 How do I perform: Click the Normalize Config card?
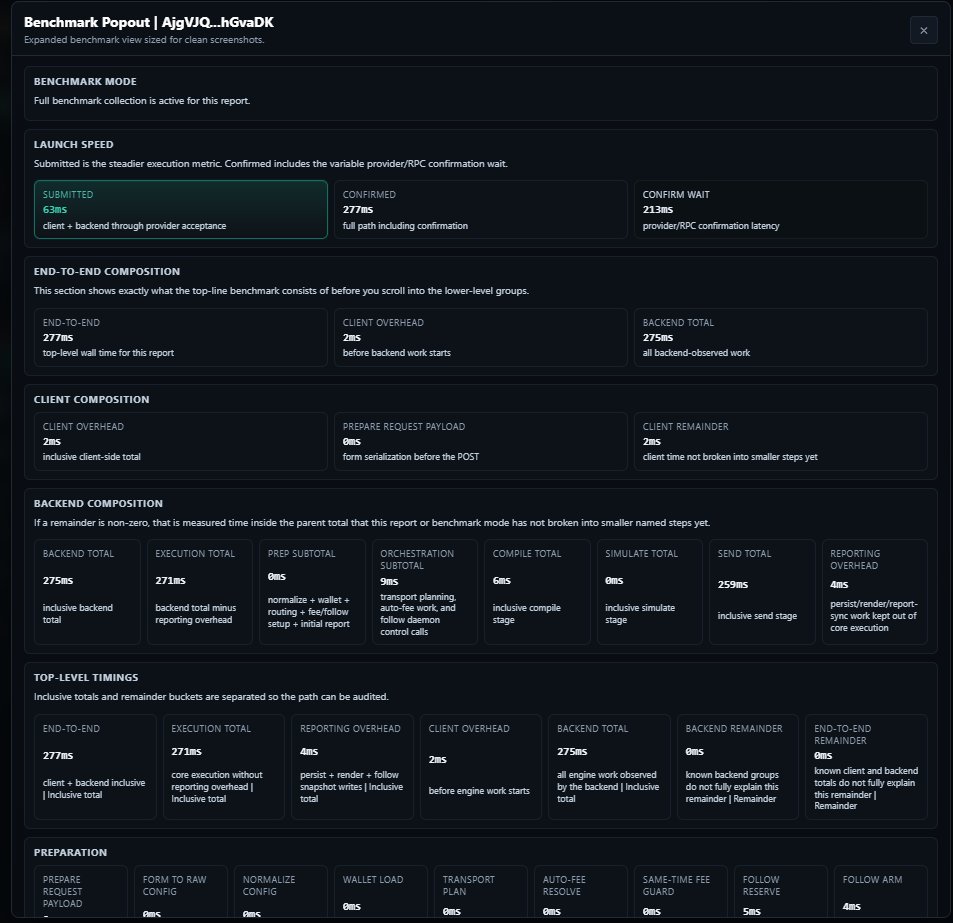tap(281, 892)
